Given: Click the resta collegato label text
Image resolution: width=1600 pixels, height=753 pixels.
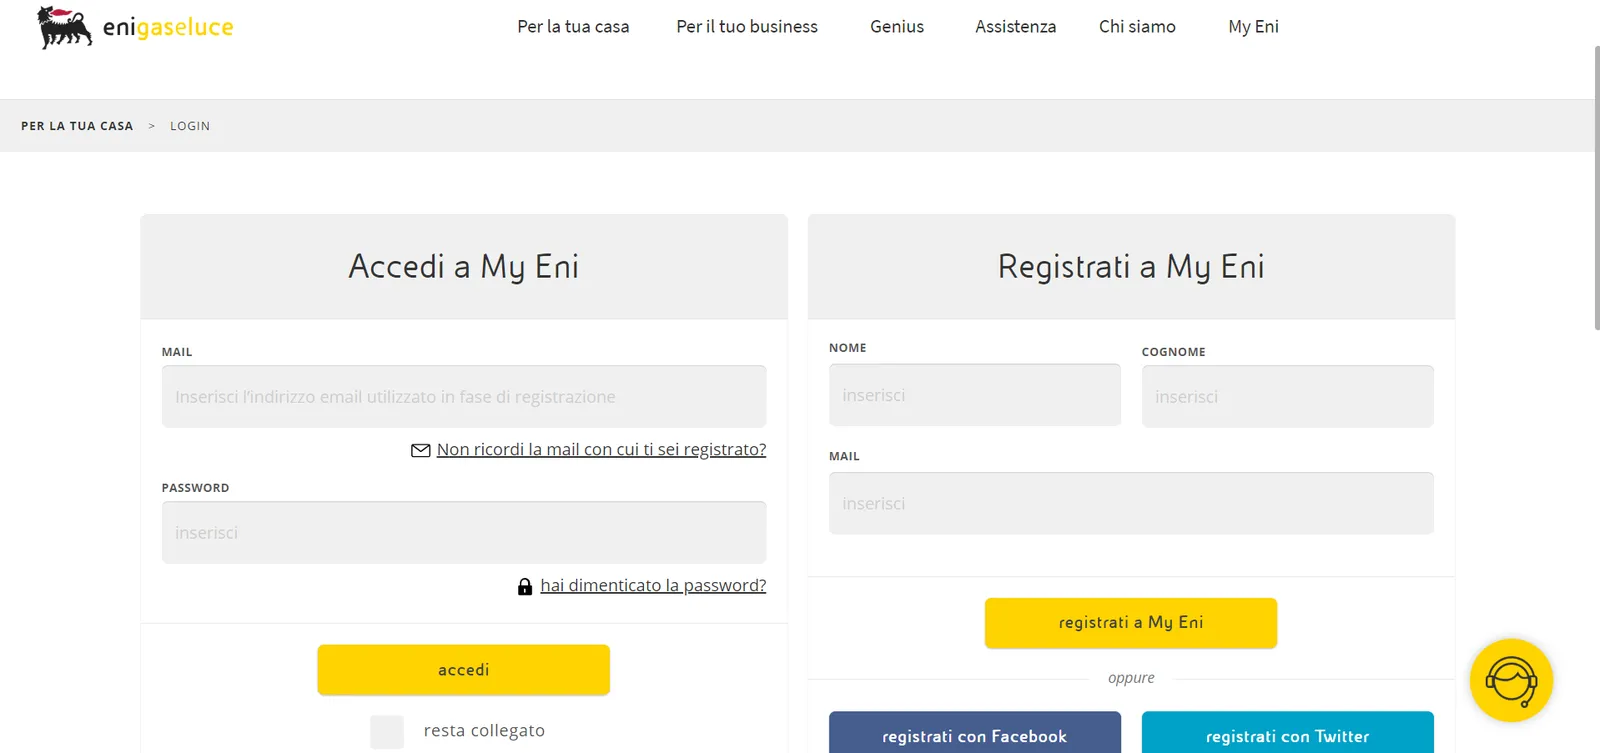Looking at the screenshot, I should coord(484,731).
